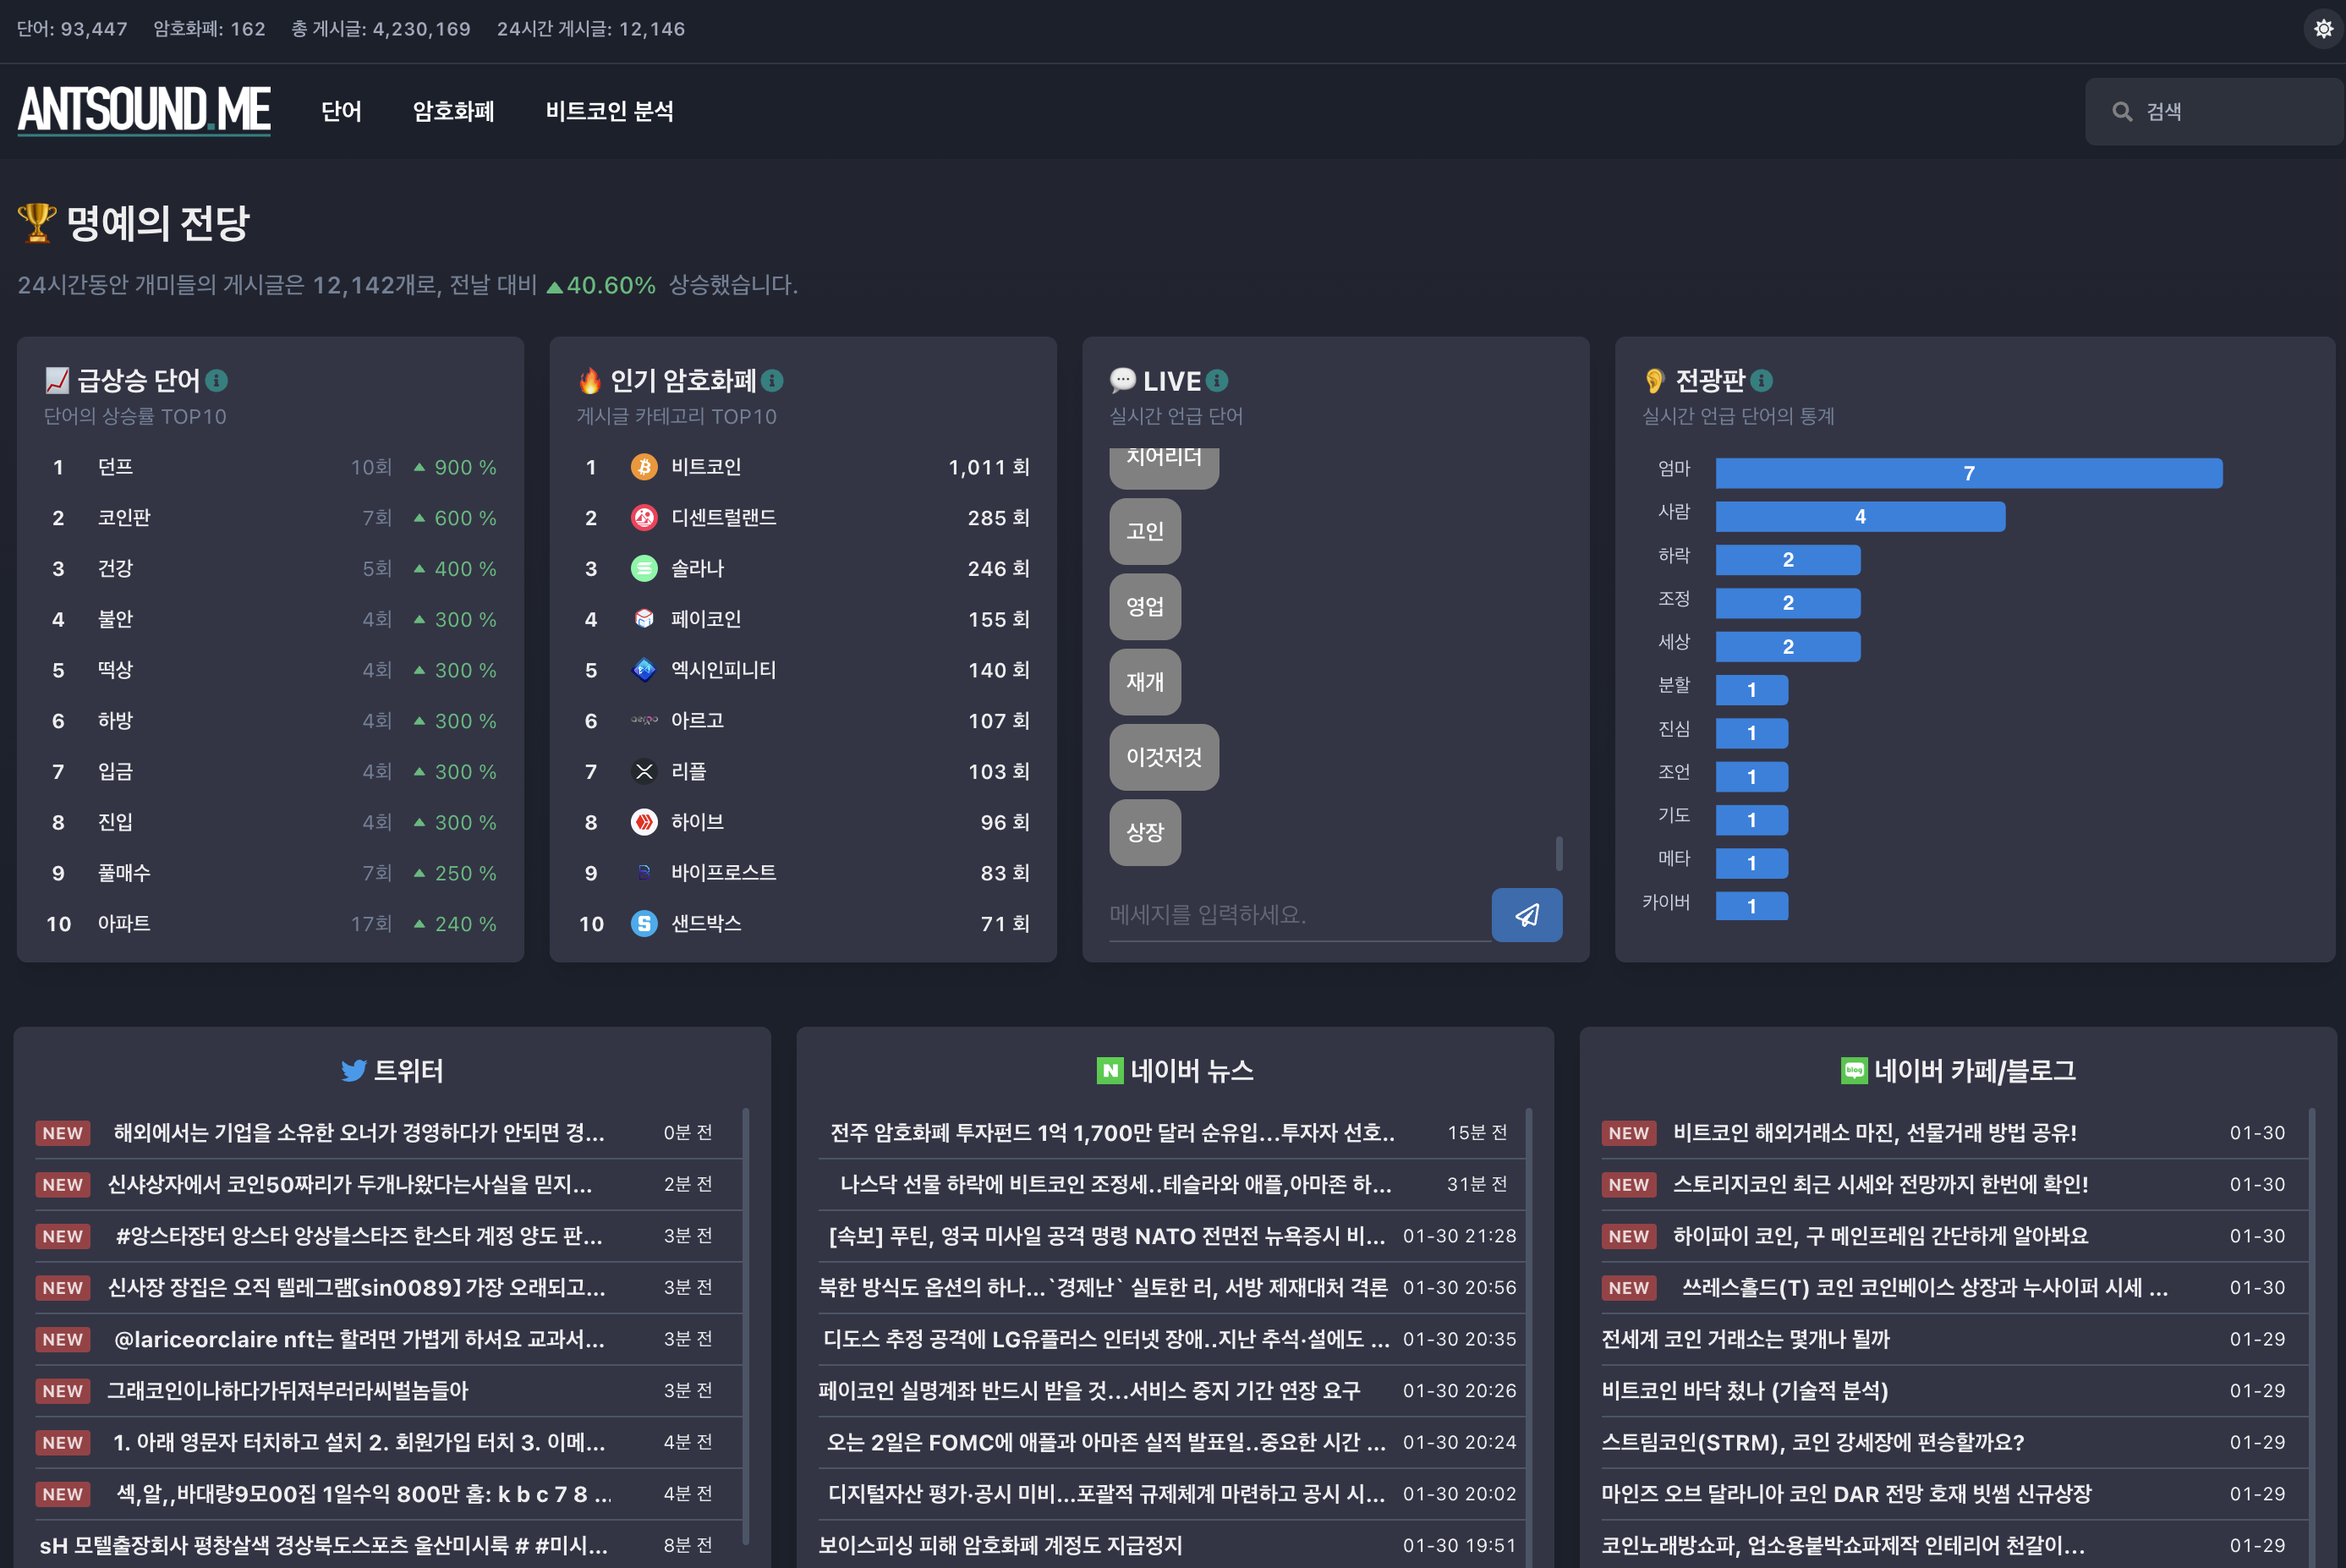Click the Twitter bird icon
The width and height of the screenshot is (2346, 1568).
coord(353,1071)
